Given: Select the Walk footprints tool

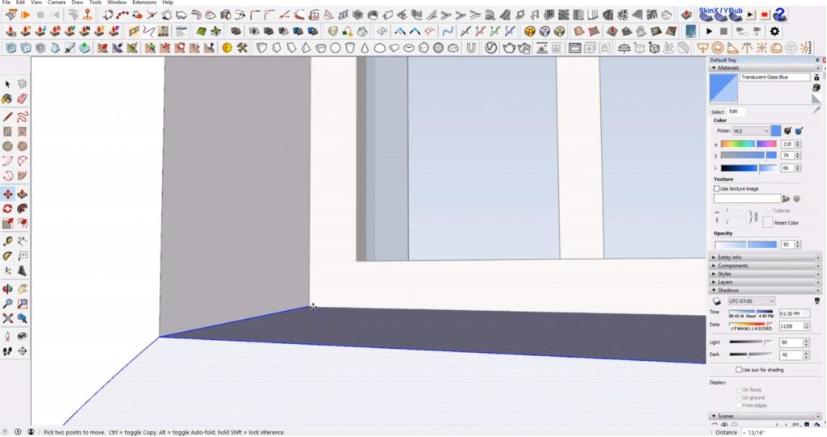Looking at the screenshot, I should [7, 351].
